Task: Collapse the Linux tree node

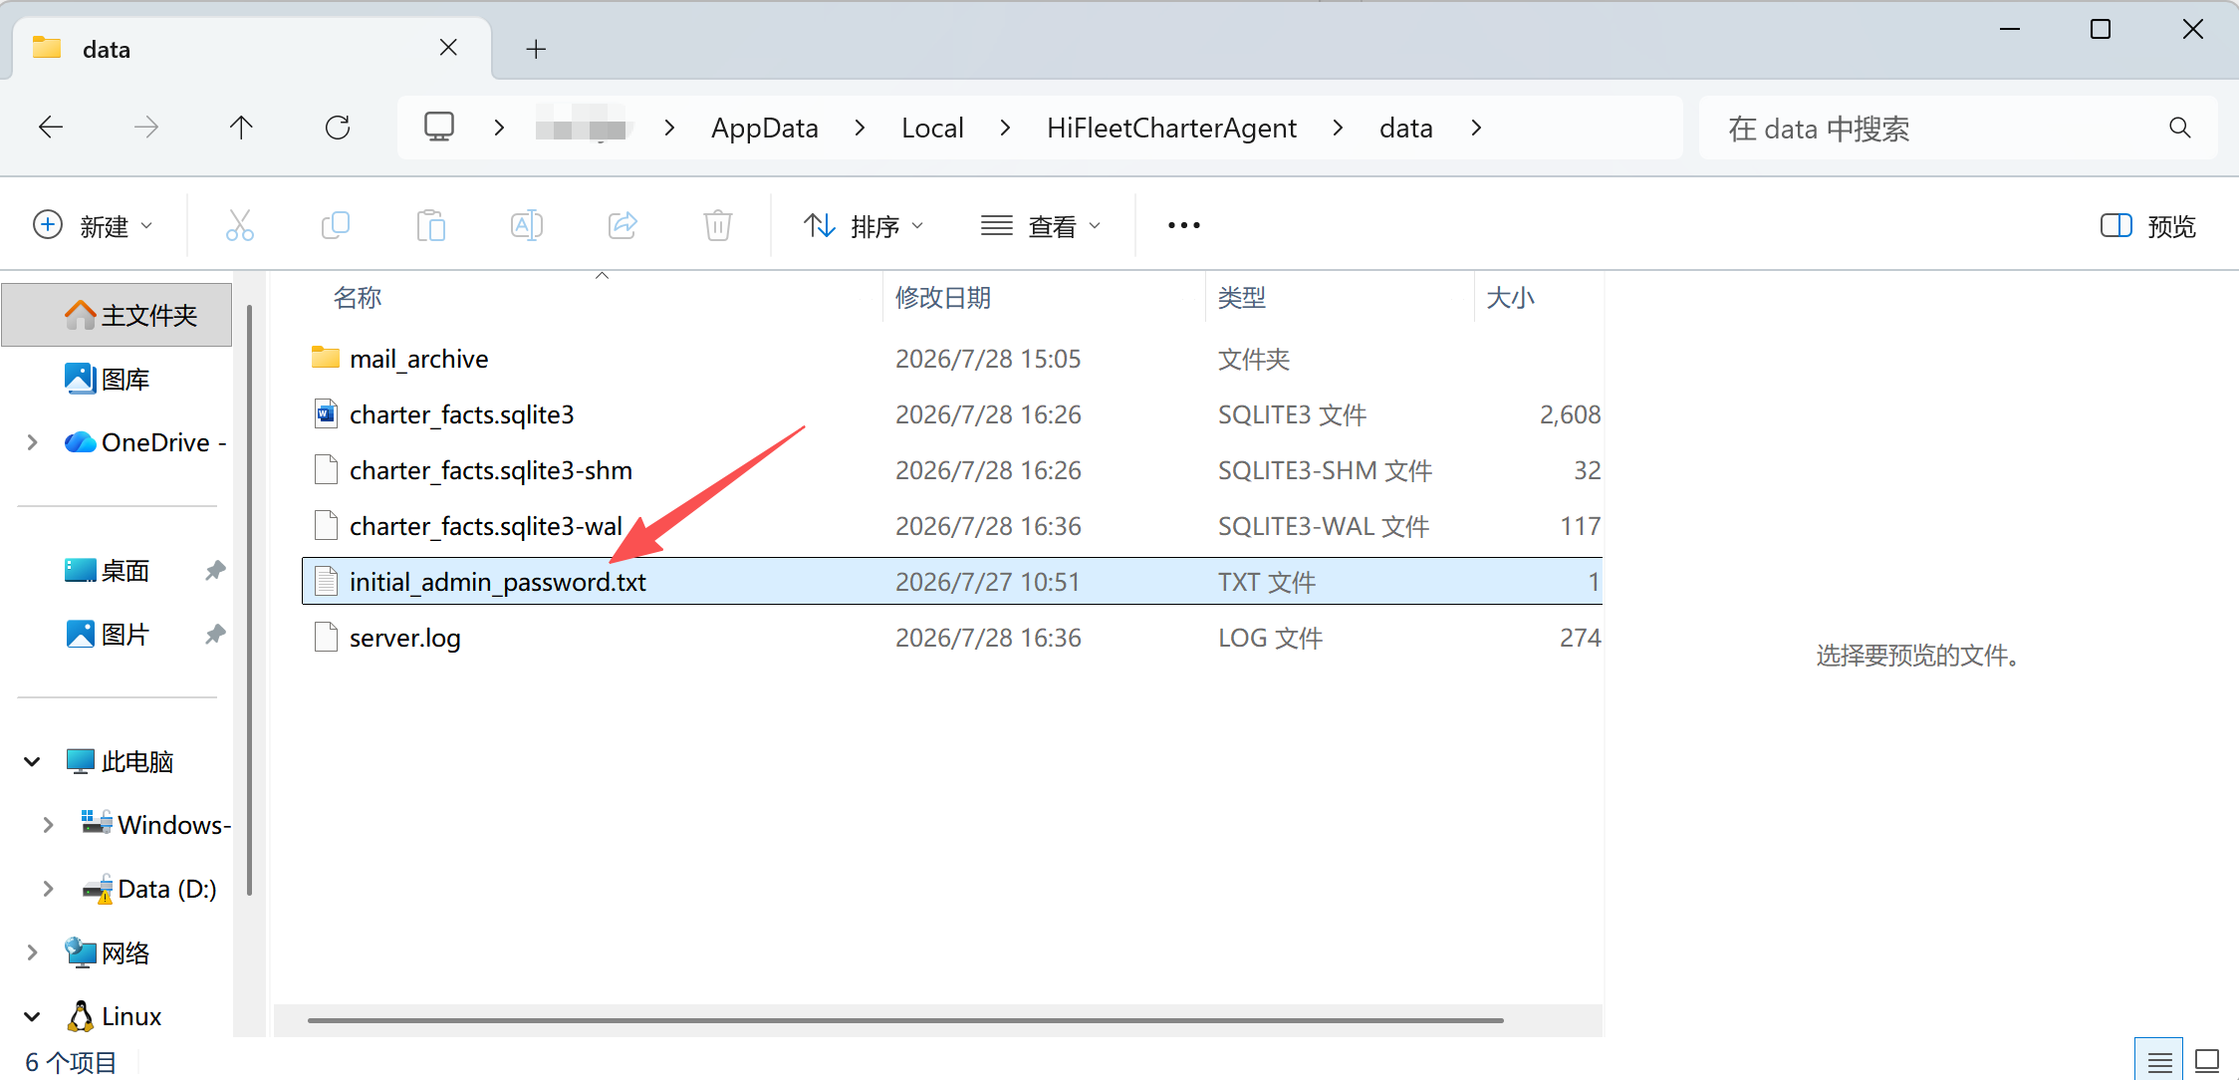Action: 32,1016
